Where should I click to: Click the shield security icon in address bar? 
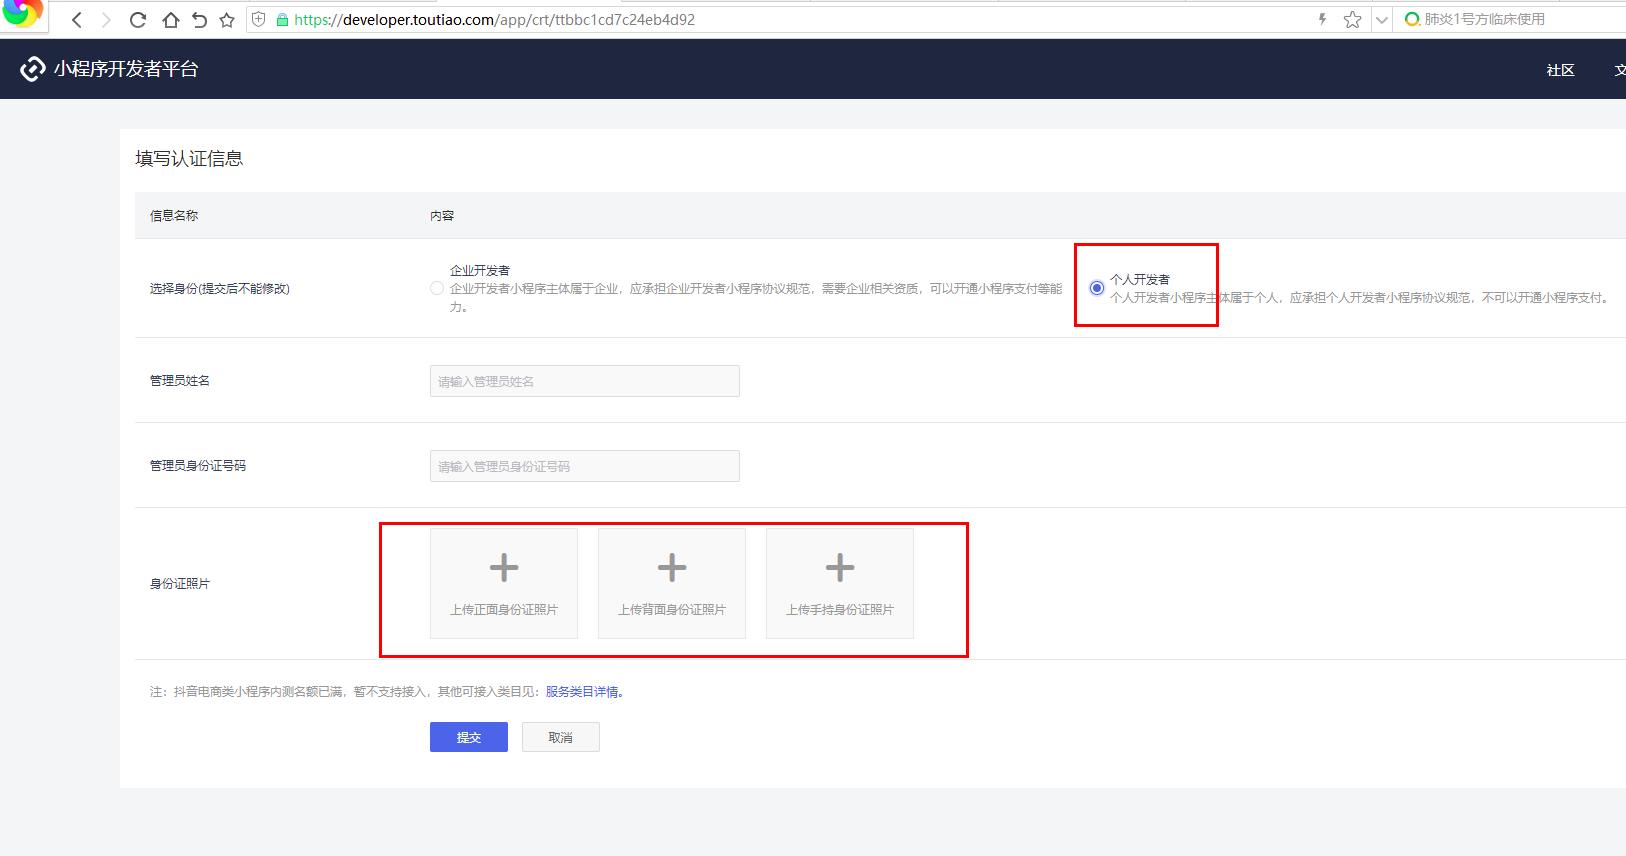[x=258, y=19]
